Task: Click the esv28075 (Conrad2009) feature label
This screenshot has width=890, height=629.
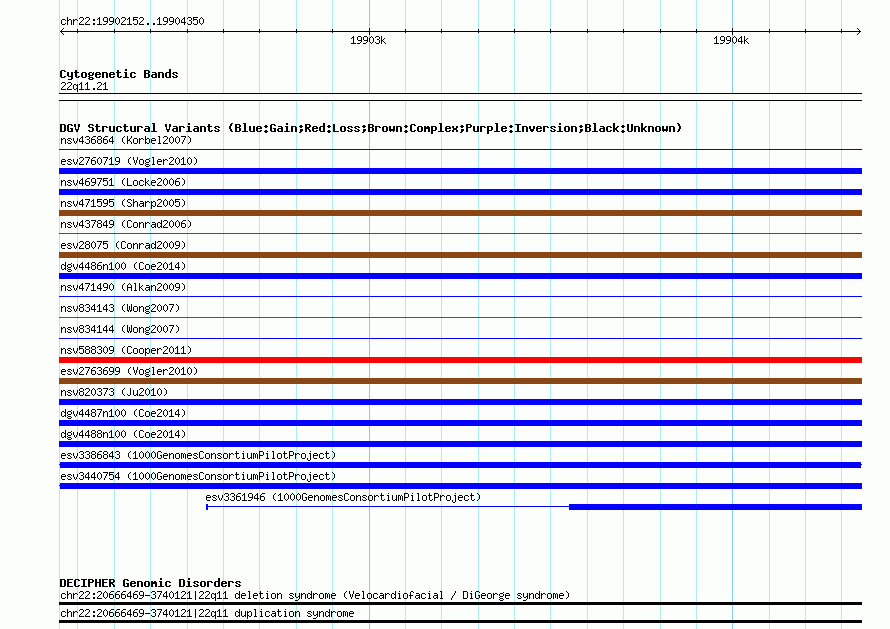Action: [123, 245]
